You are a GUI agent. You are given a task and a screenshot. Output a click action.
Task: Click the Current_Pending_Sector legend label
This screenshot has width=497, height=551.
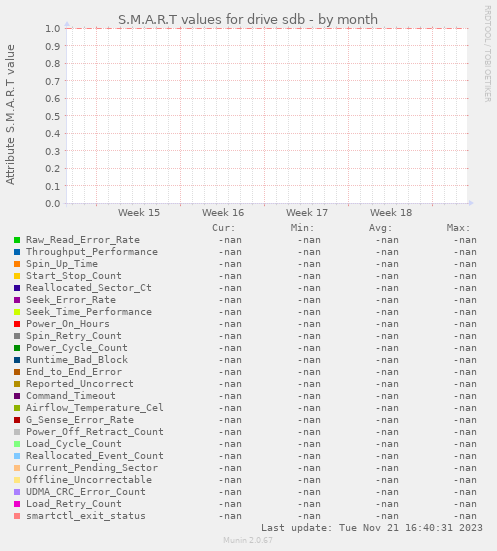tap(92, 468)
